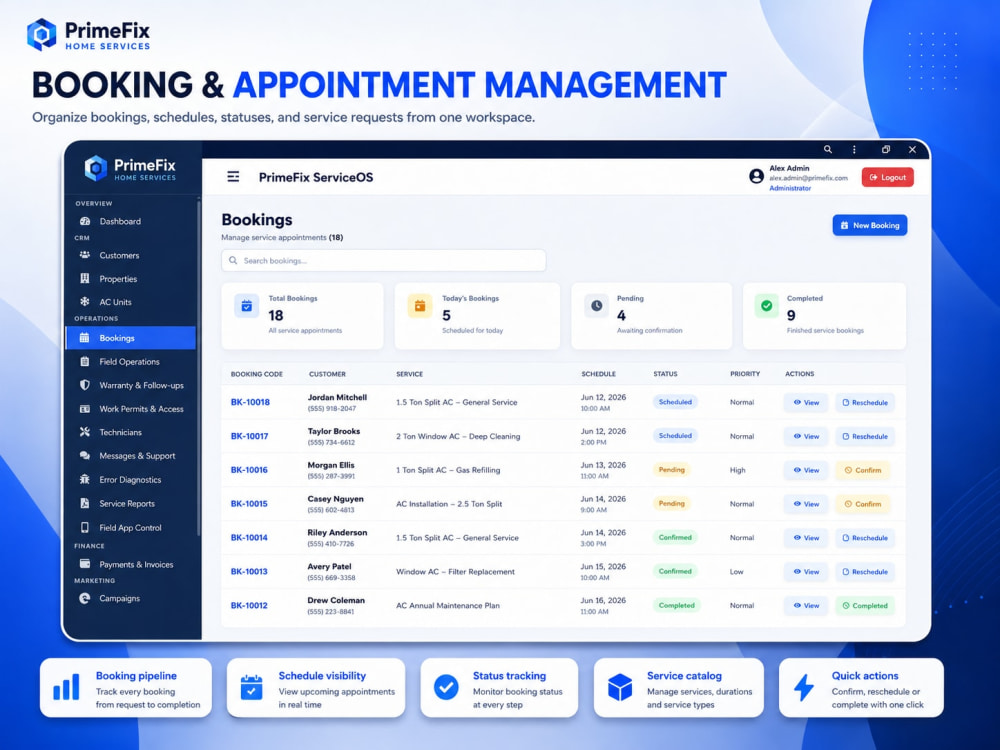
Task: Click the Technicians tools icon
Action: 85,432
